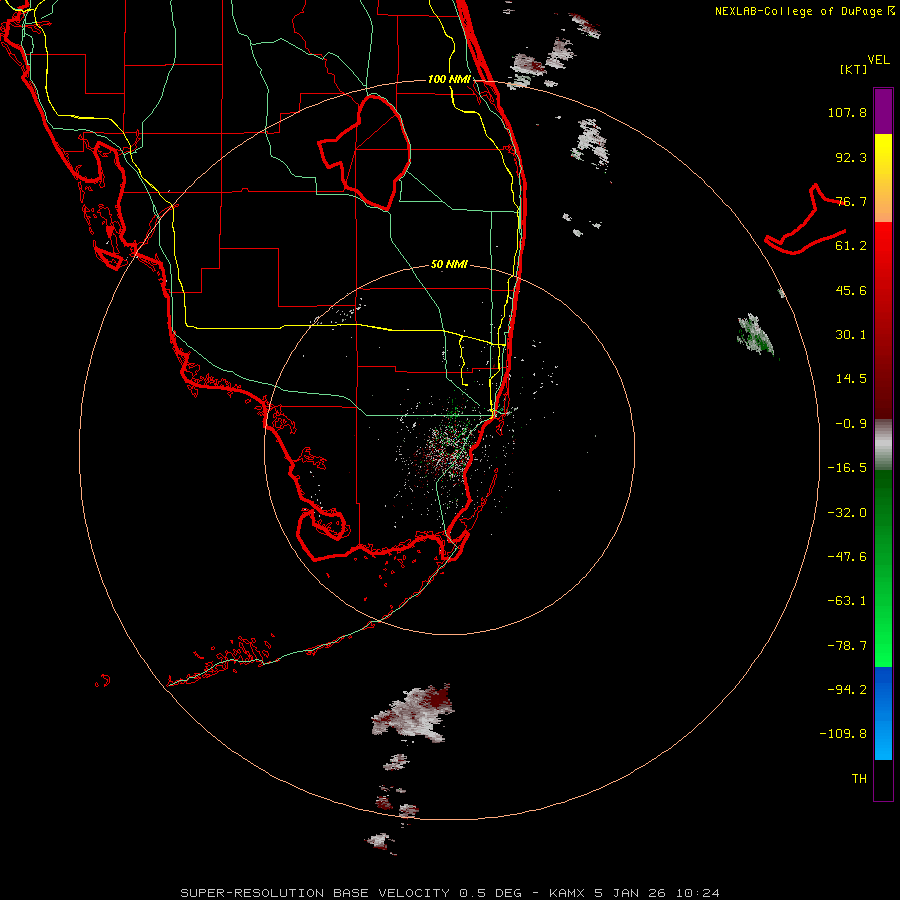
Task: Click the VEL legend heading
Action: coord(878,60)
